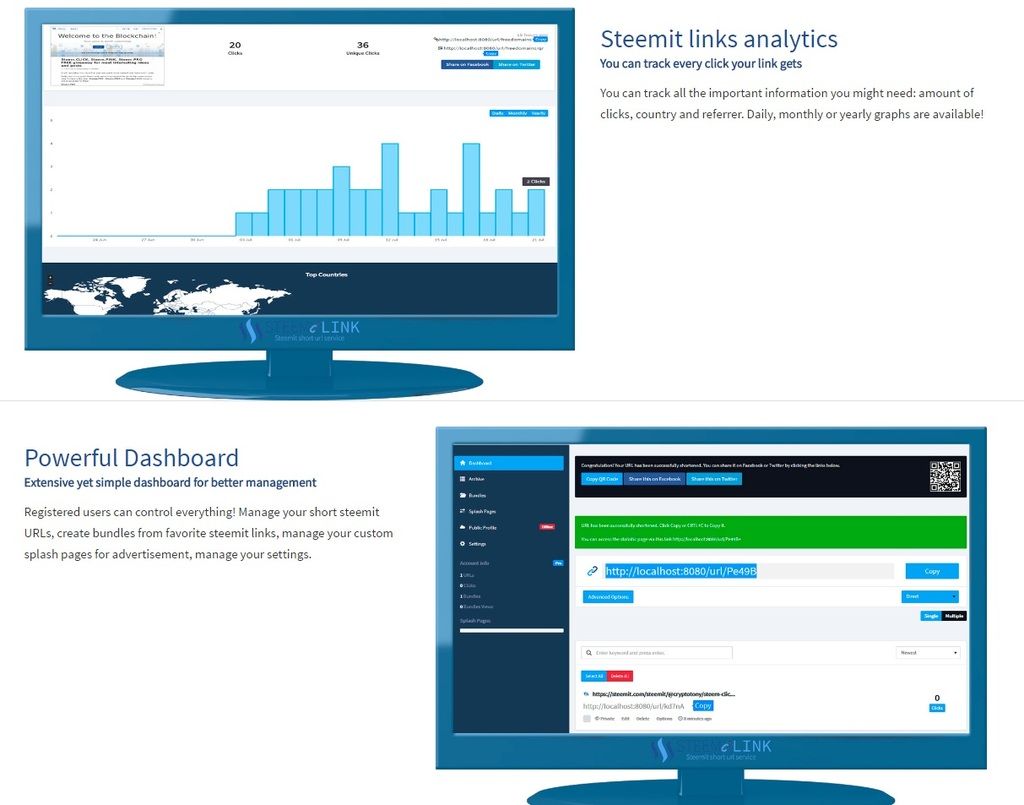The height and width of the screenshot is (805, 1024).
Task: Open the Direct redirect type dropdown
Action: tap(929, 596)
